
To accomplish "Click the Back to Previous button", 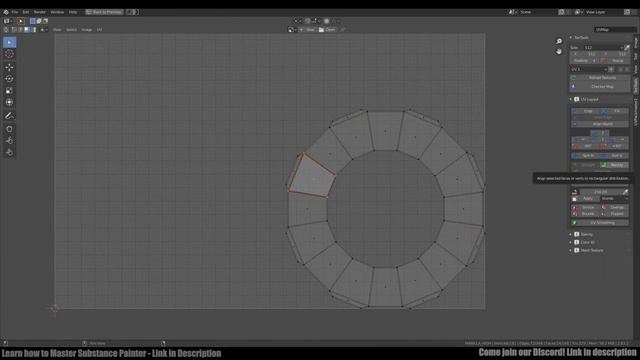I will [104, 12].
